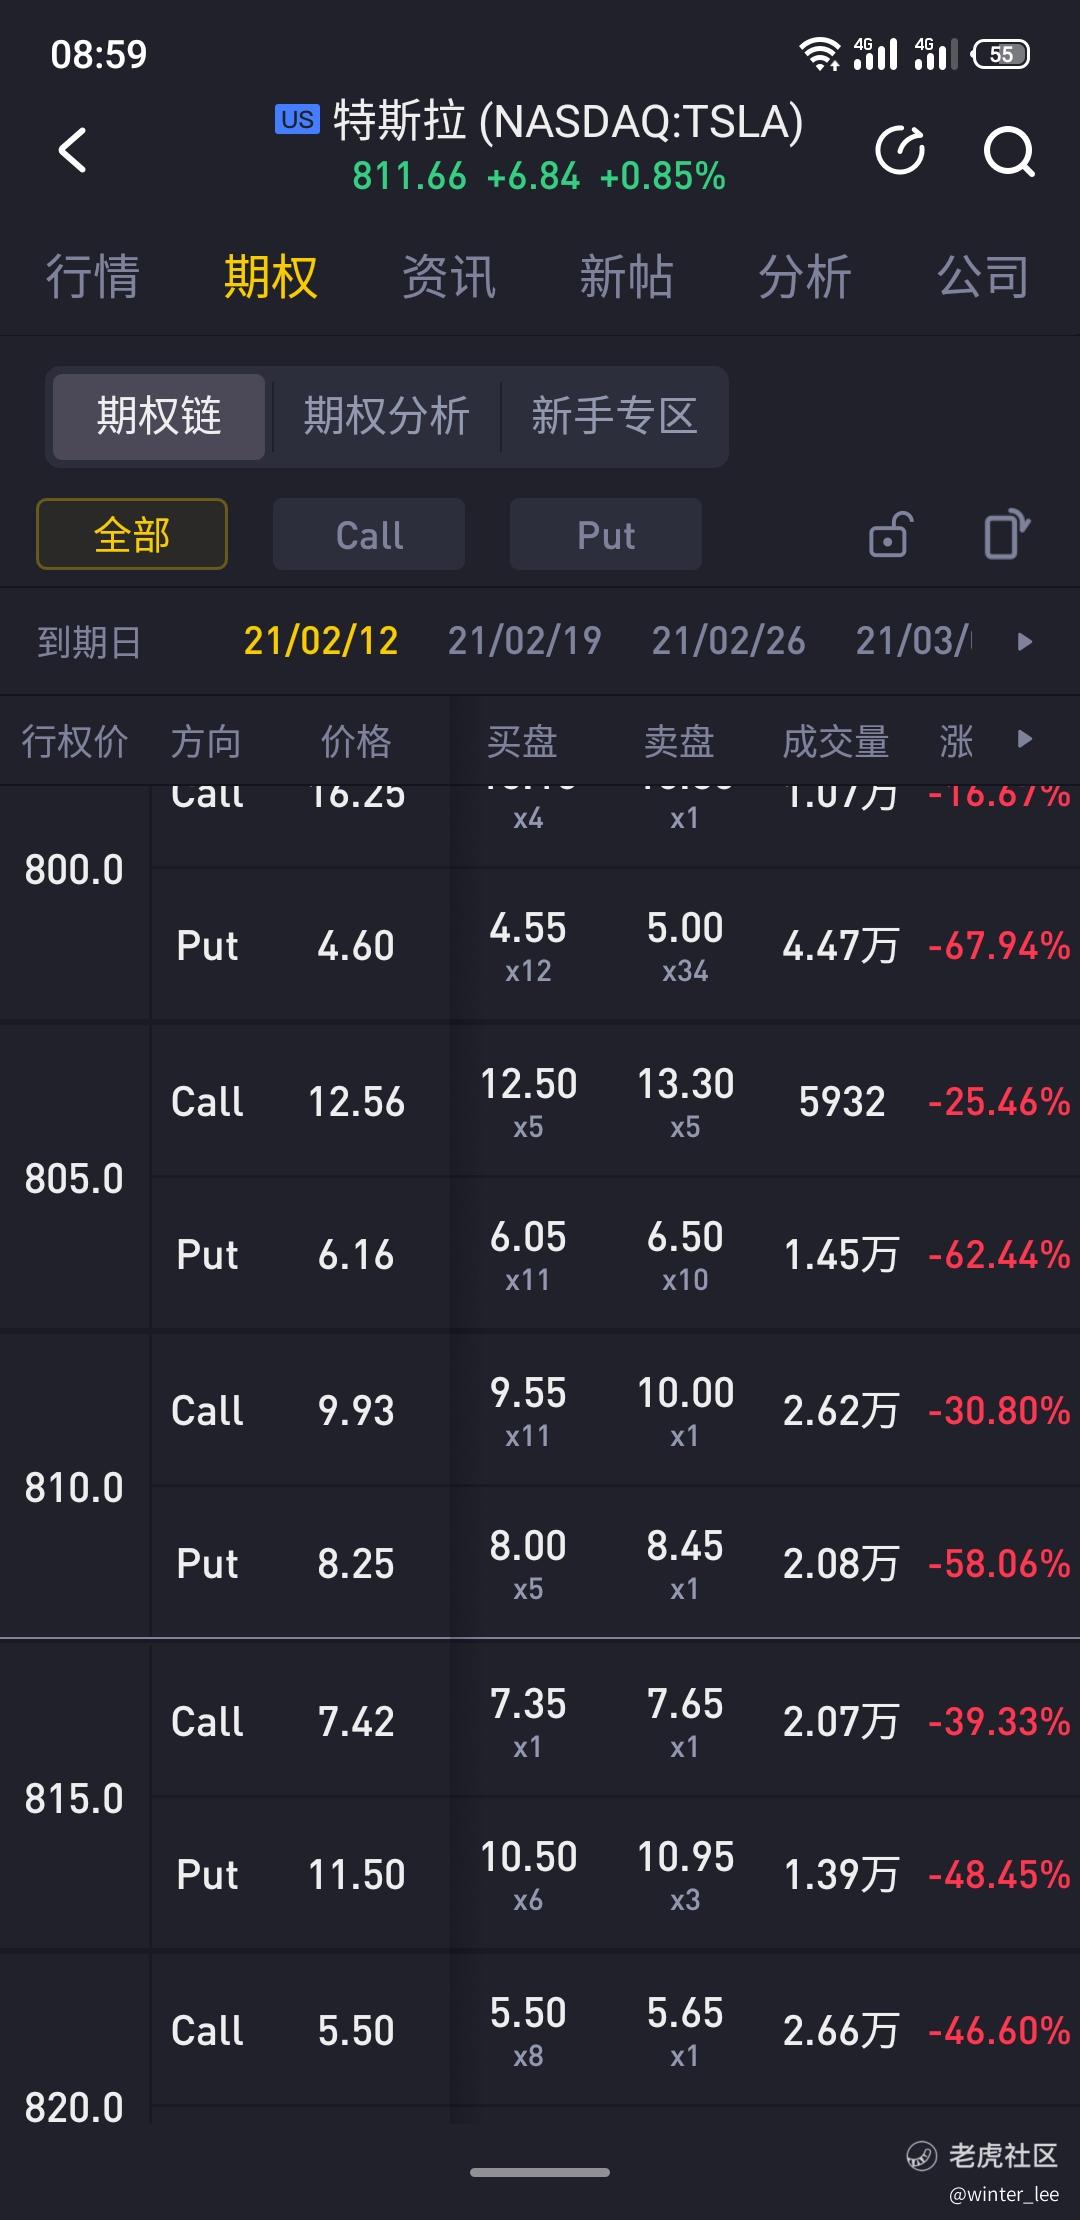Tap the US market badge icon
This screenshot has width=1080, height=2220.
coord(297,119)
